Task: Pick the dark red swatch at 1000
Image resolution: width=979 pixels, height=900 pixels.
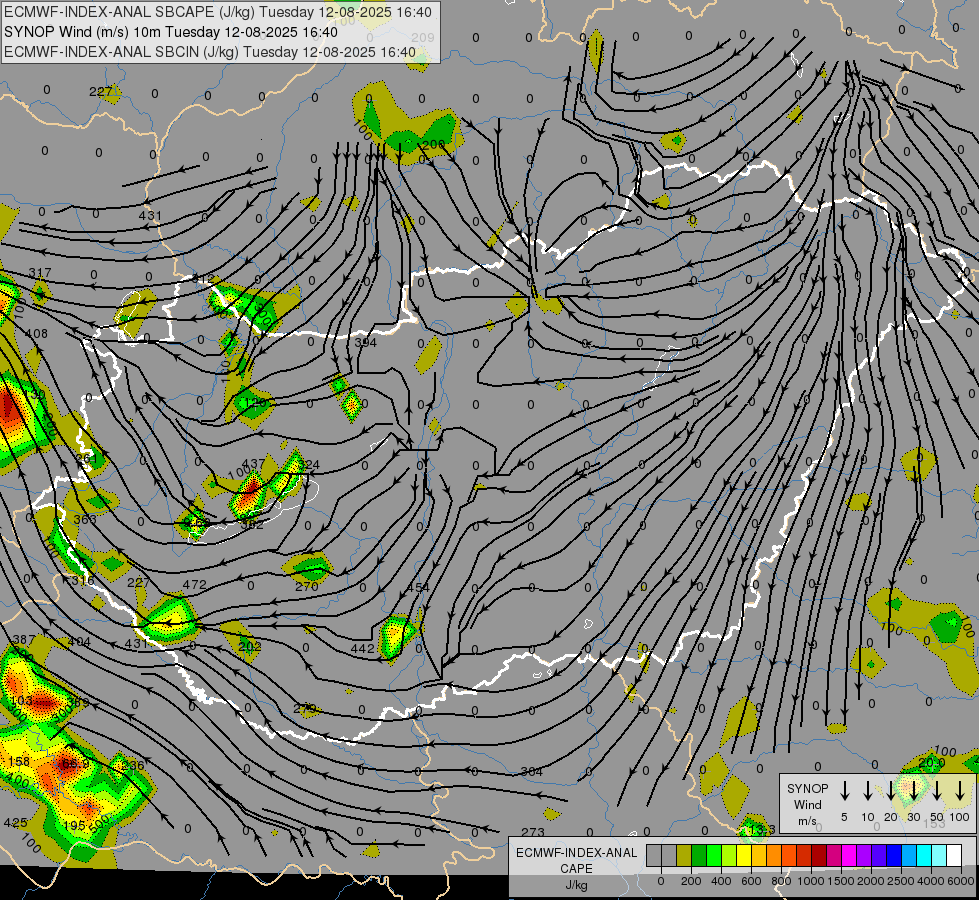Action: tap(819, 856)
